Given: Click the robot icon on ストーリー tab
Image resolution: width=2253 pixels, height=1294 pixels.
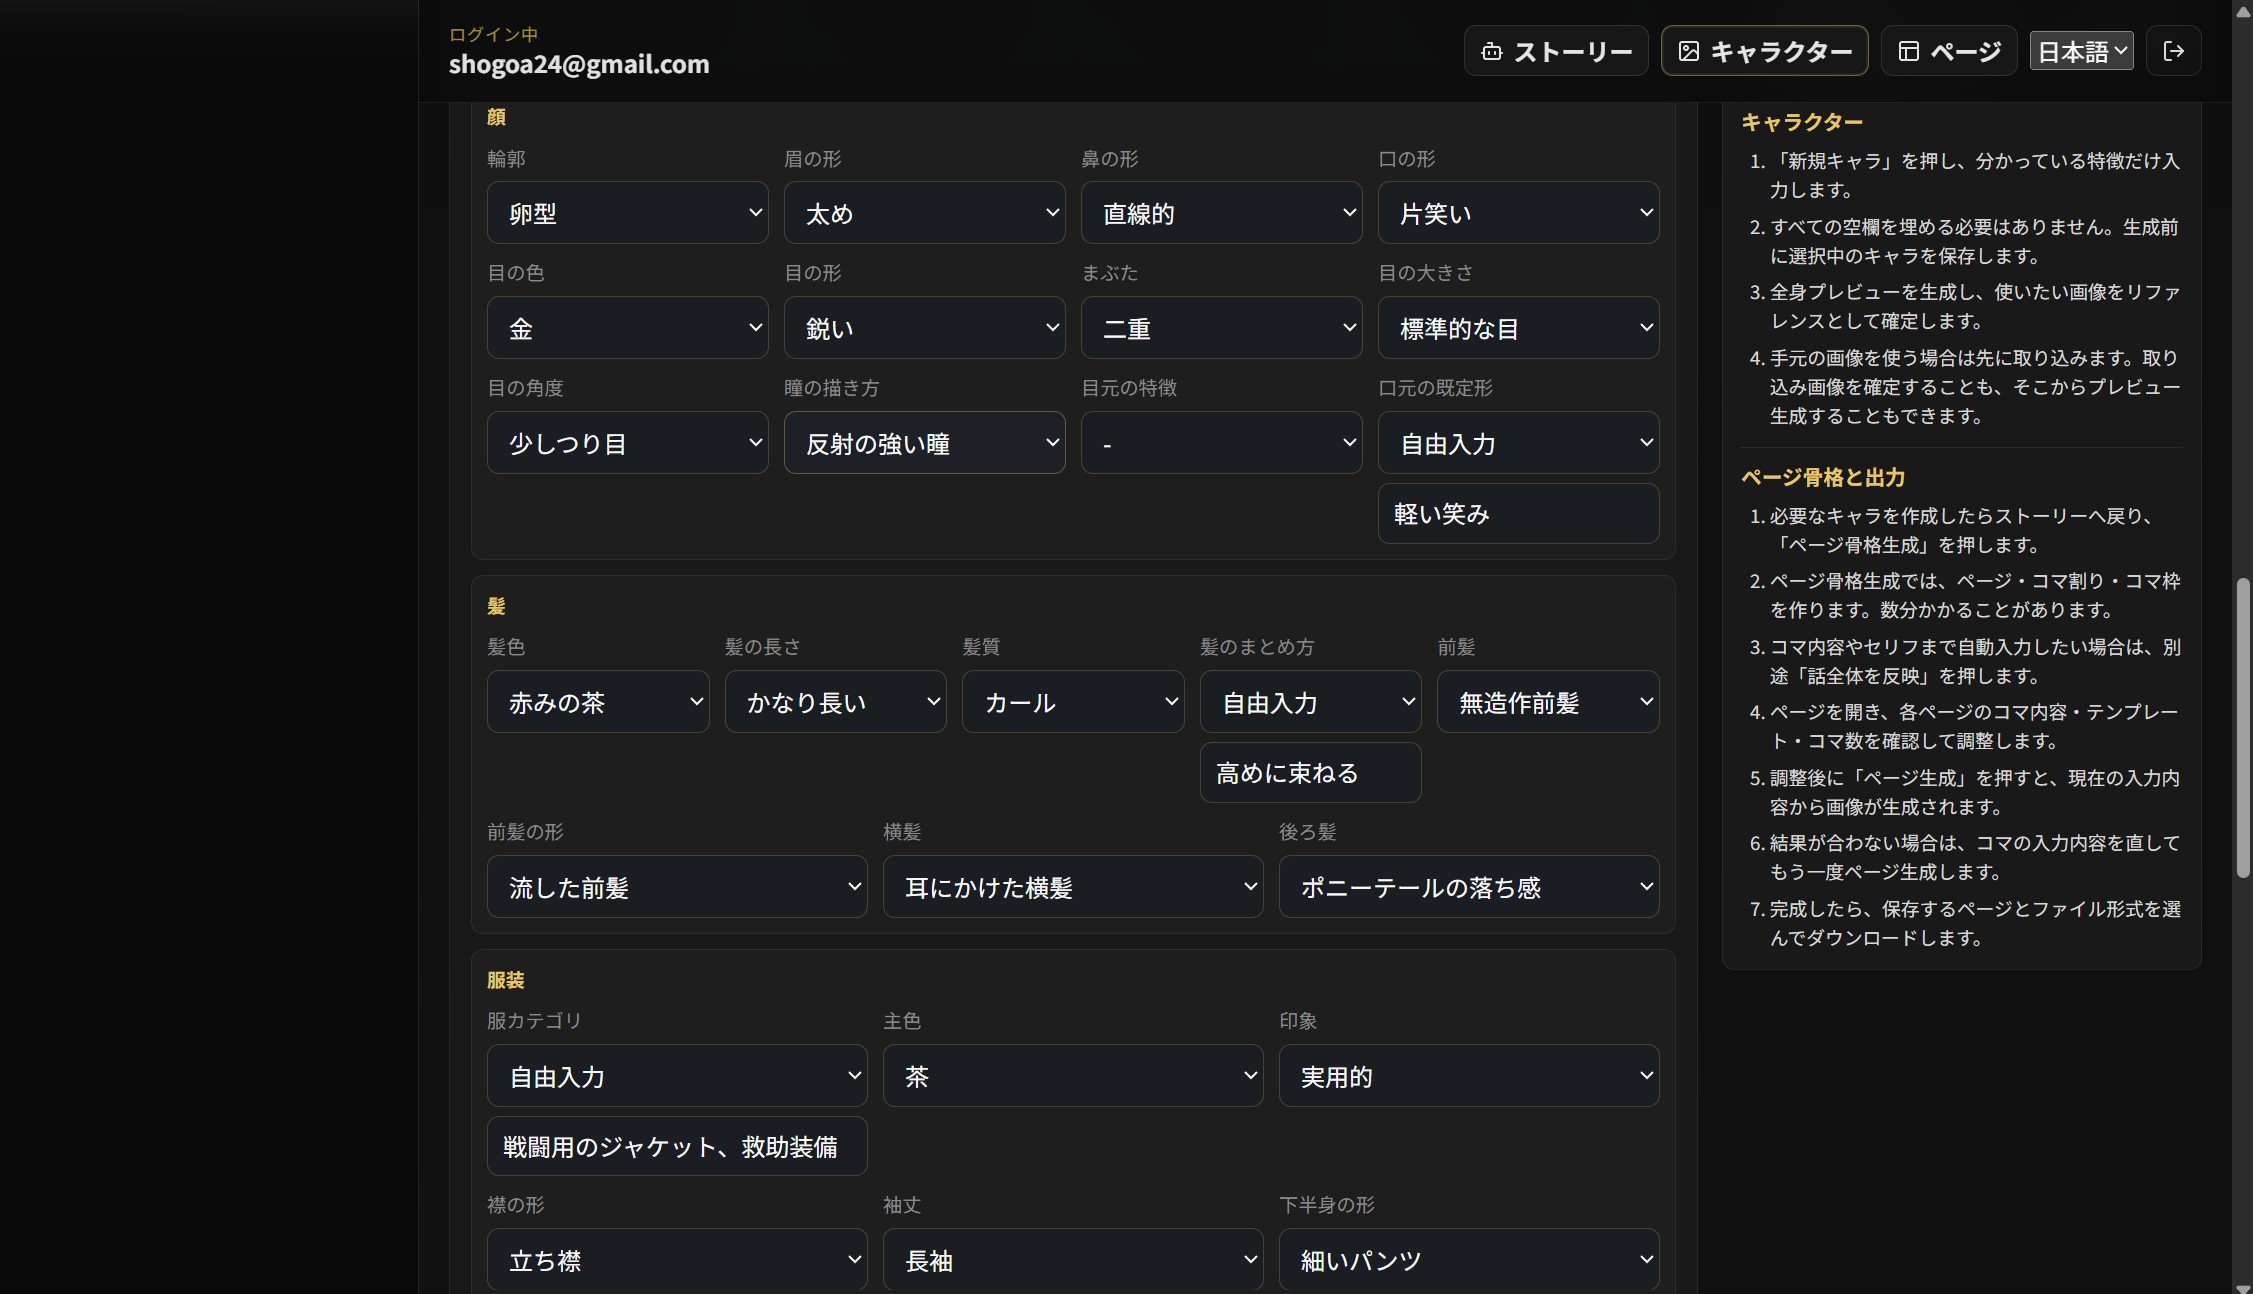Looking at the screenshot, I should coord(1491,51).
